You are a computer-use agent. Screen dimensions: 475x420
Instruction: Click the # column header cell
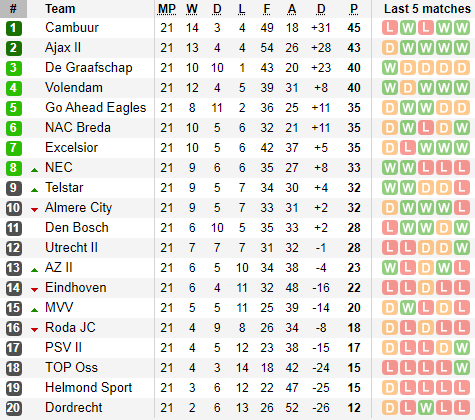[x=13, y=9]
